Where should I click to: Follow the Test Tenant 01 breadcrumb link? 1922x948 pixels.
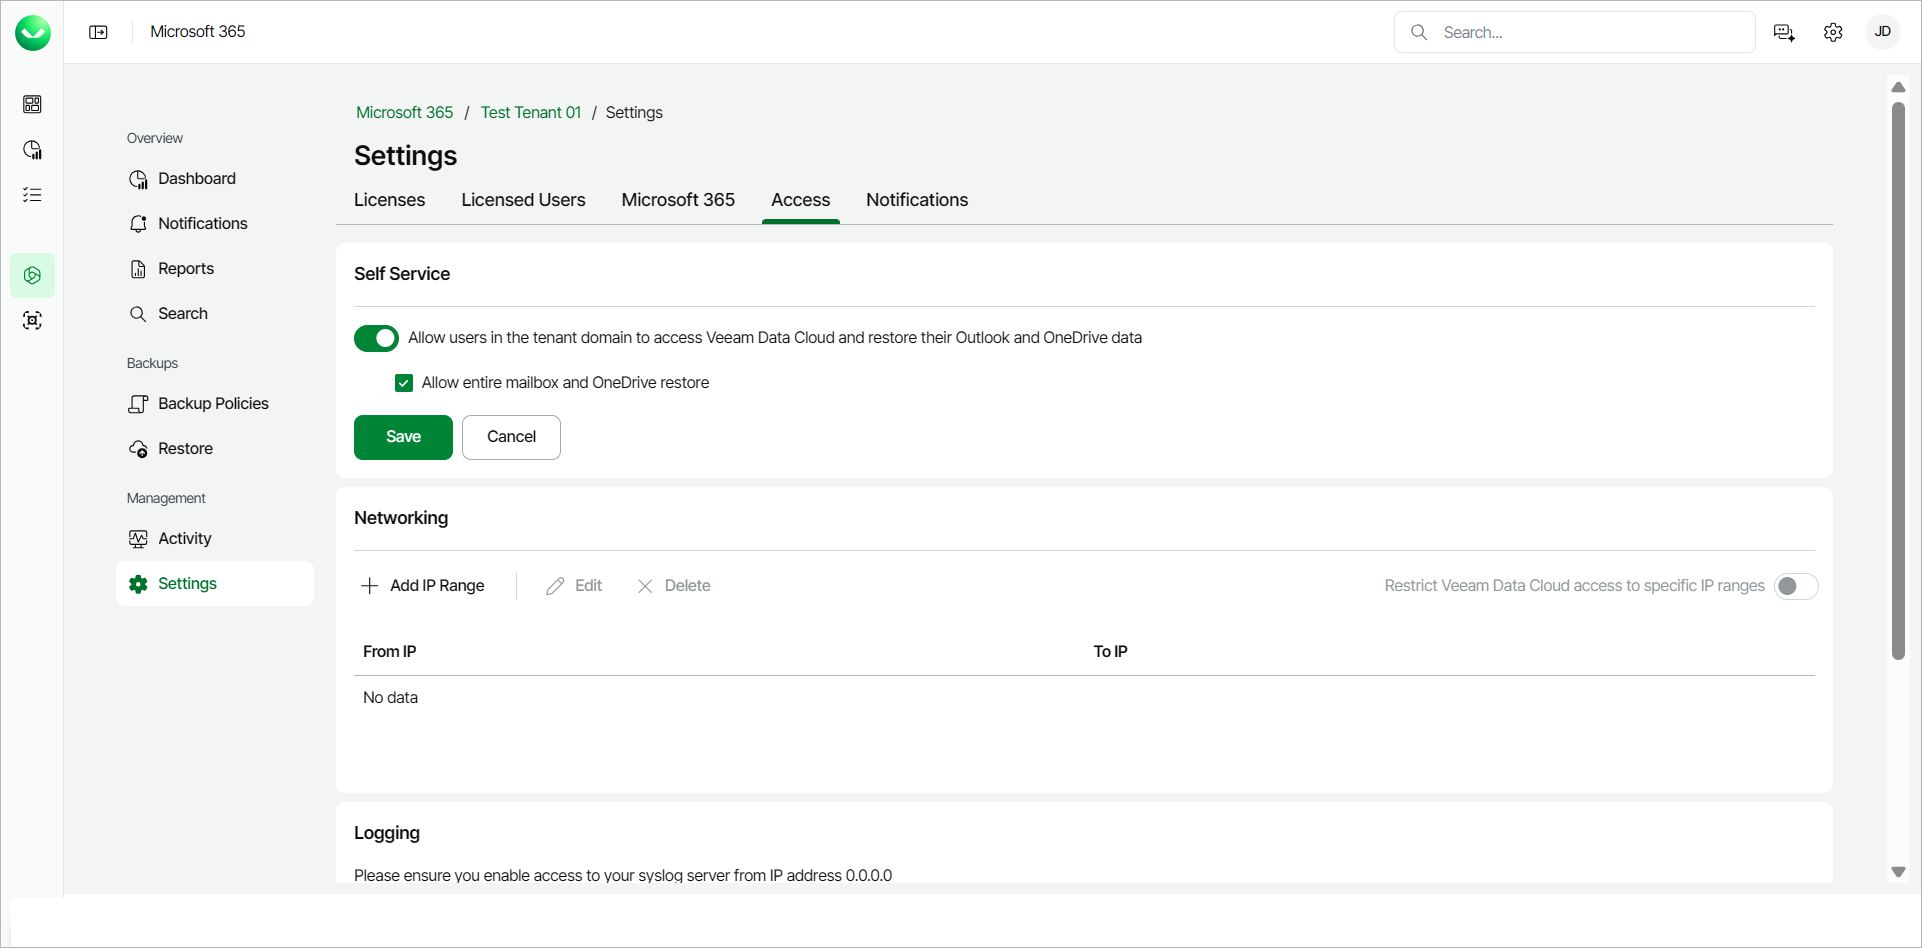pos(530,113)
